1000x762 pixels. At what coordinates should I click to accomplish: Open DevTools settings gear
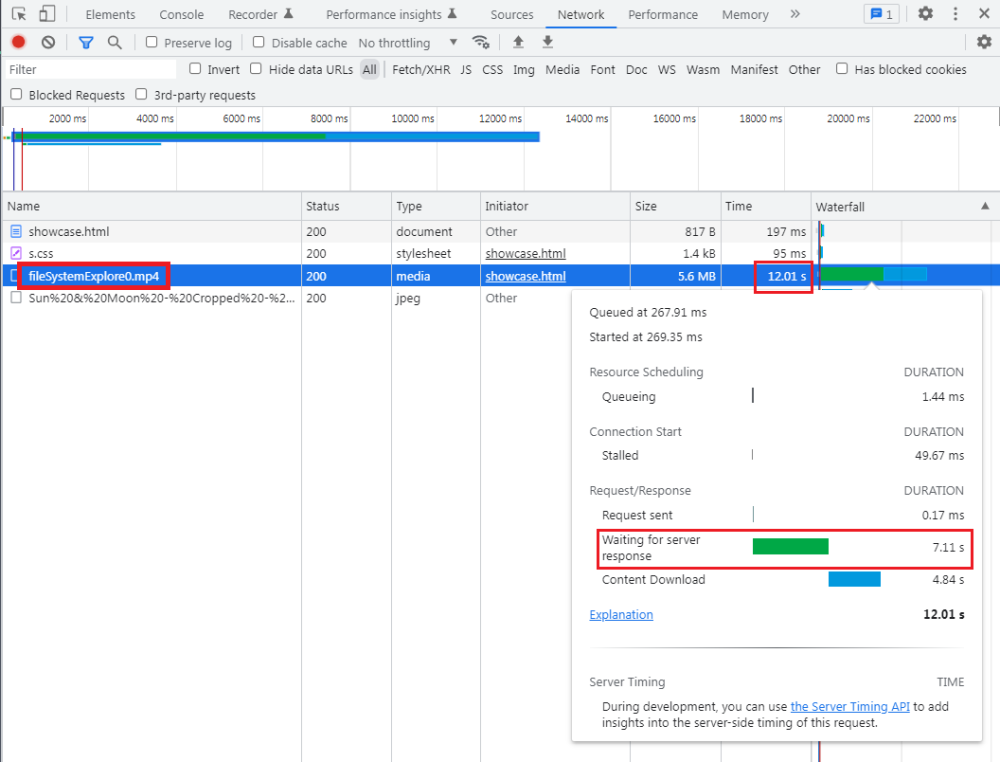tap(925, 13)
